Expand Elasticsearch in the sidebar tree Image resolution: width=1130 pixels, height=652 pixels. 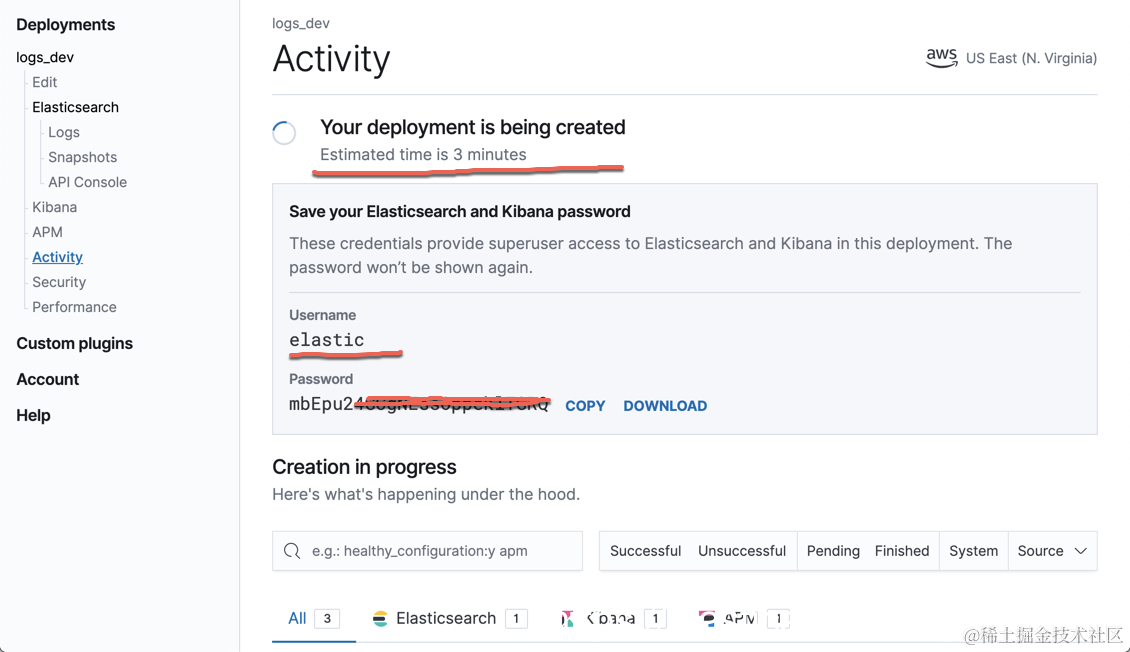[x=75, y=107]
